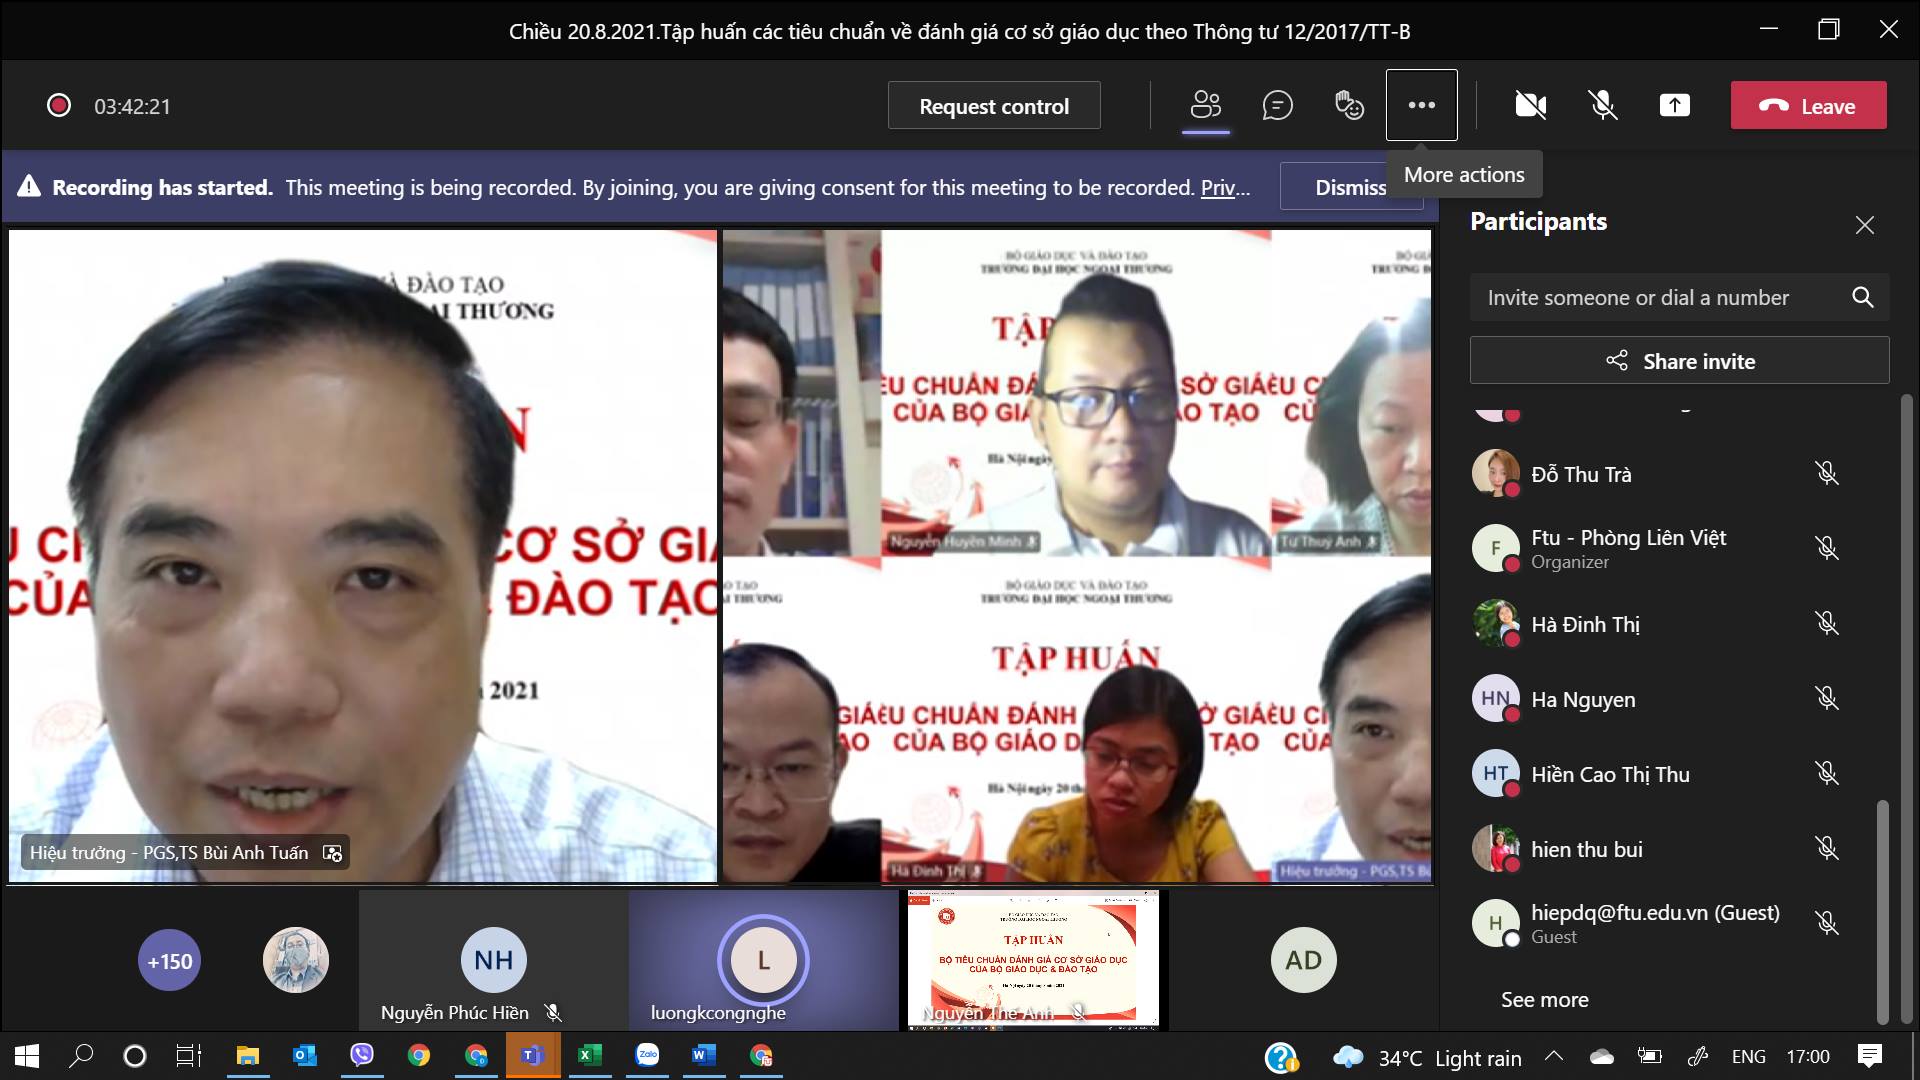Click the muted mic icon for hien thu bui
The width and height of the screenshot is (1920, 1080).
1826,848
